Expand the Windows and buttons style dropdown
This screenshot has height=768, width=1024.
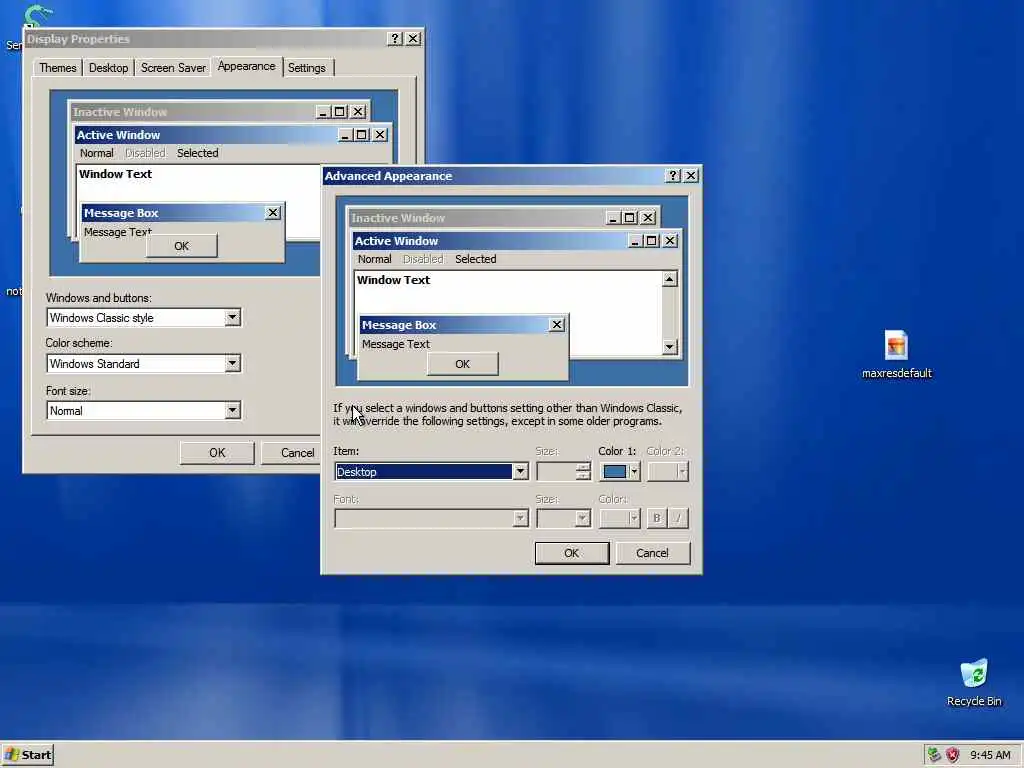232,317
